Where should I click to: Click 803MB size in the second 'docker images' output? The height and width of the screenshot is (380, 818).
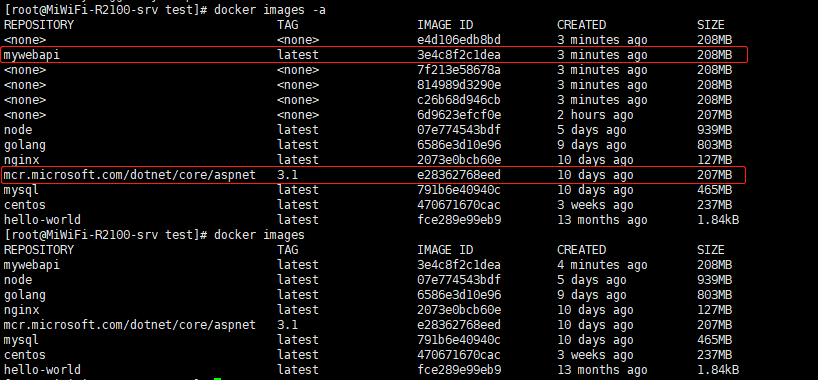click(x=714, y=295)
